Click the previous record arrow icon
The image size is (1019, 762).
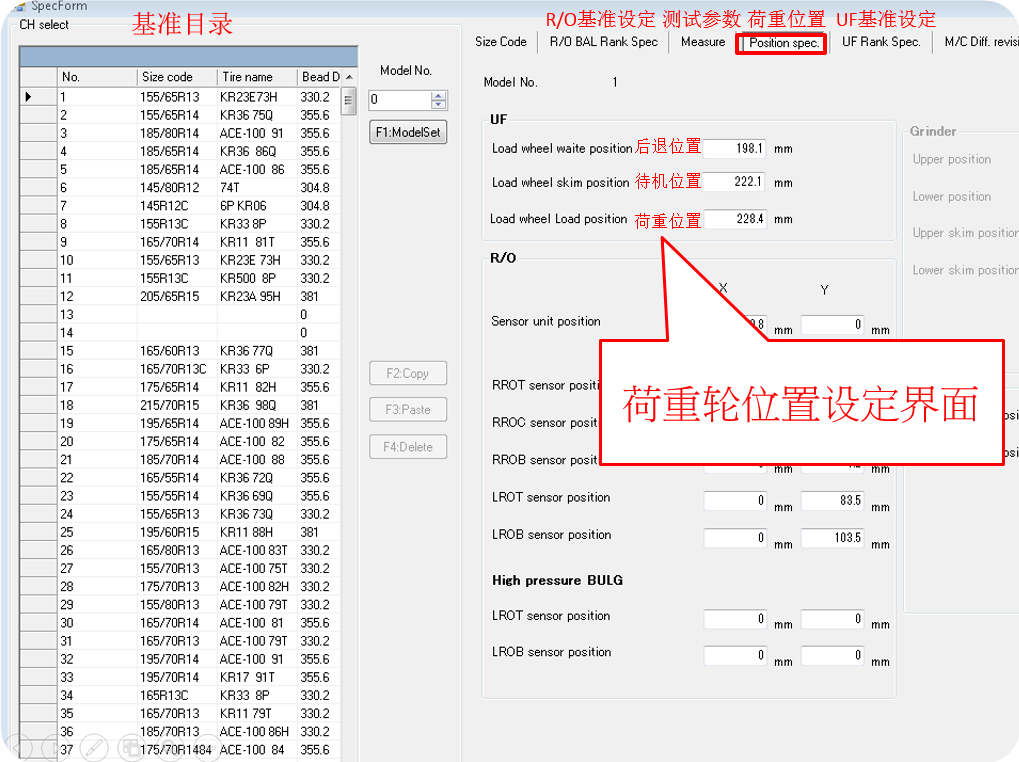pyautogui.click(x=19, y=747)
